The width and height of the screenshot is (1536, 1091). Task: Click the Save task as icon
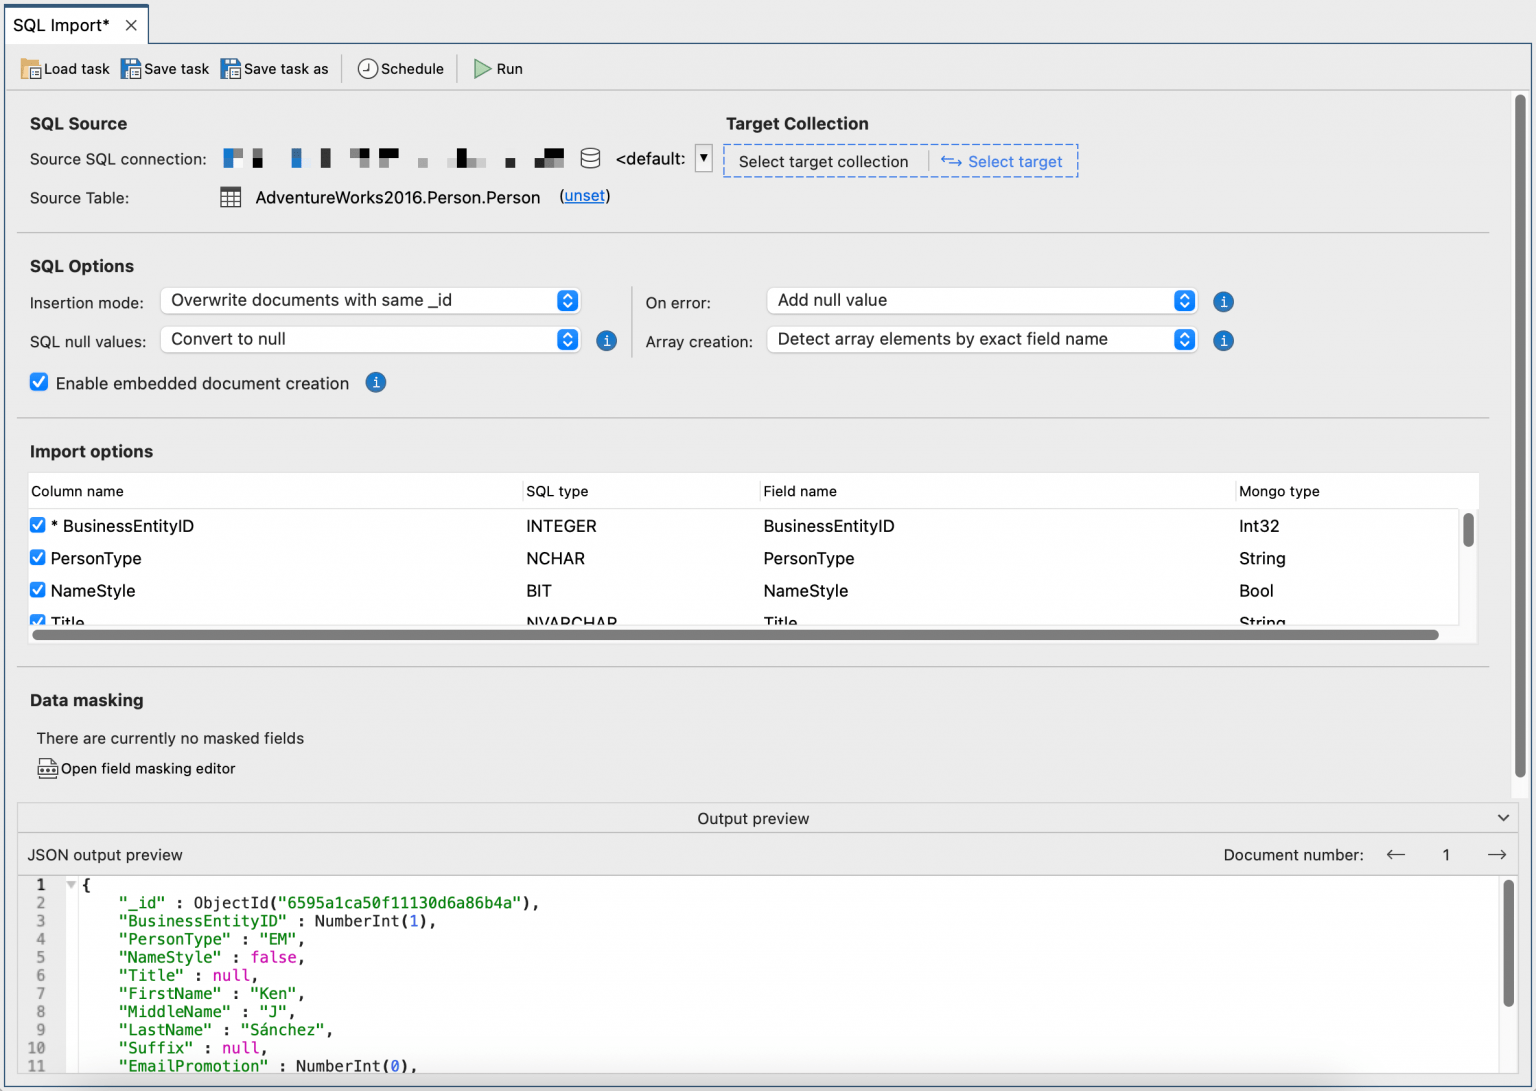(x=231, y=69)
